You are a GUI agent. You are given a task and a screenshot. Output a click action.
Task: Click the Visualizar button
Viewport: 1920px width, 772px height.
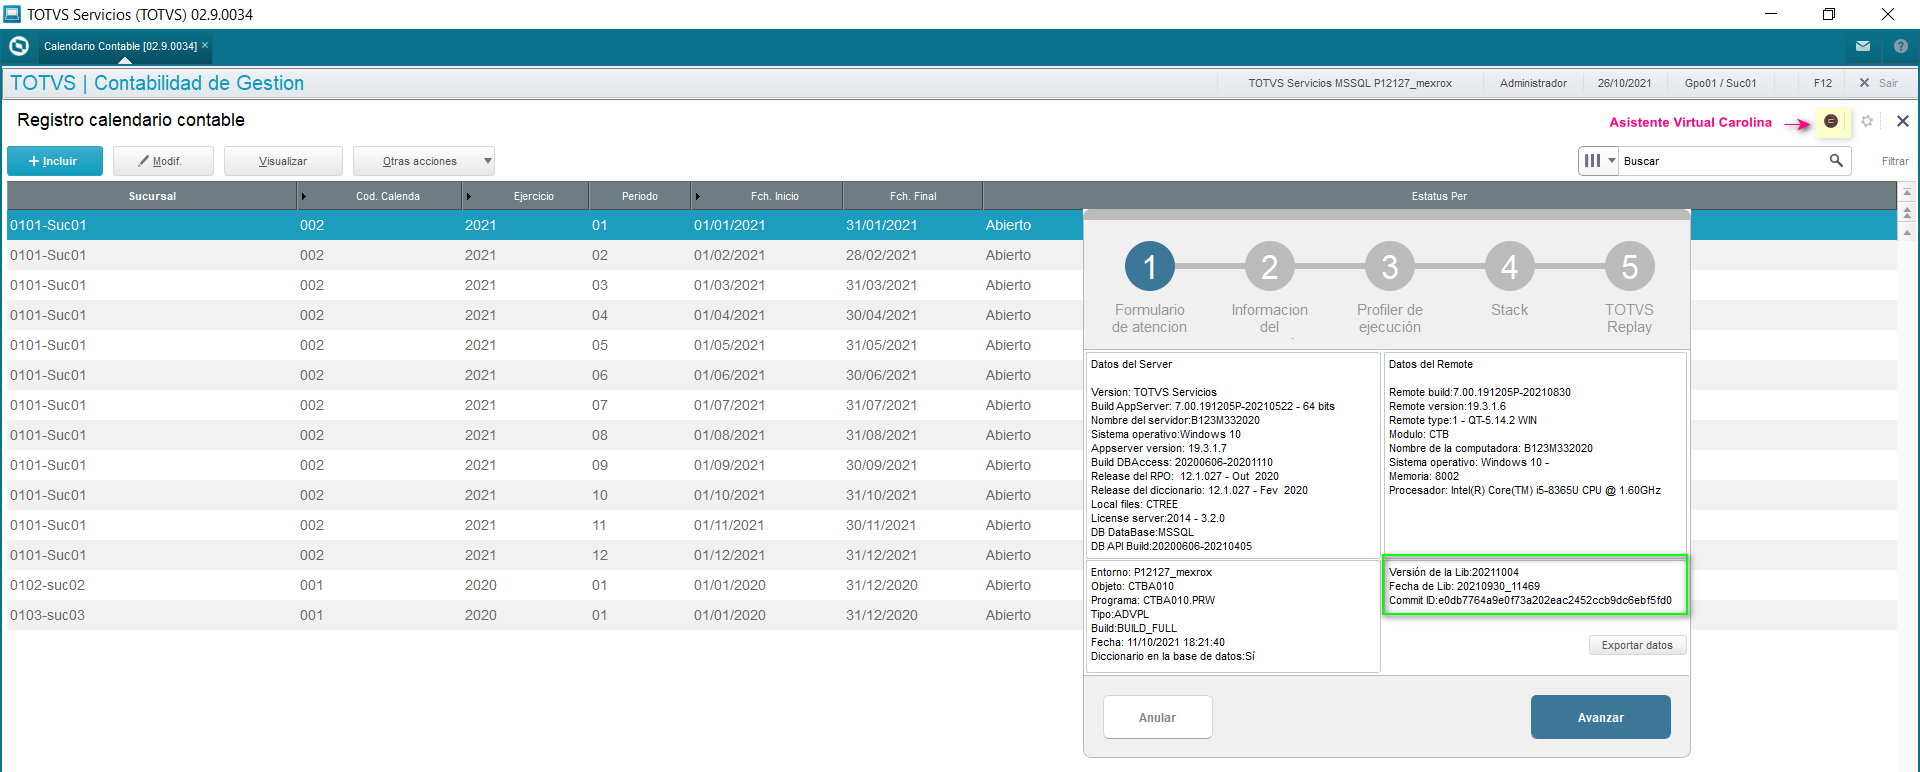(x=283, y=161)
